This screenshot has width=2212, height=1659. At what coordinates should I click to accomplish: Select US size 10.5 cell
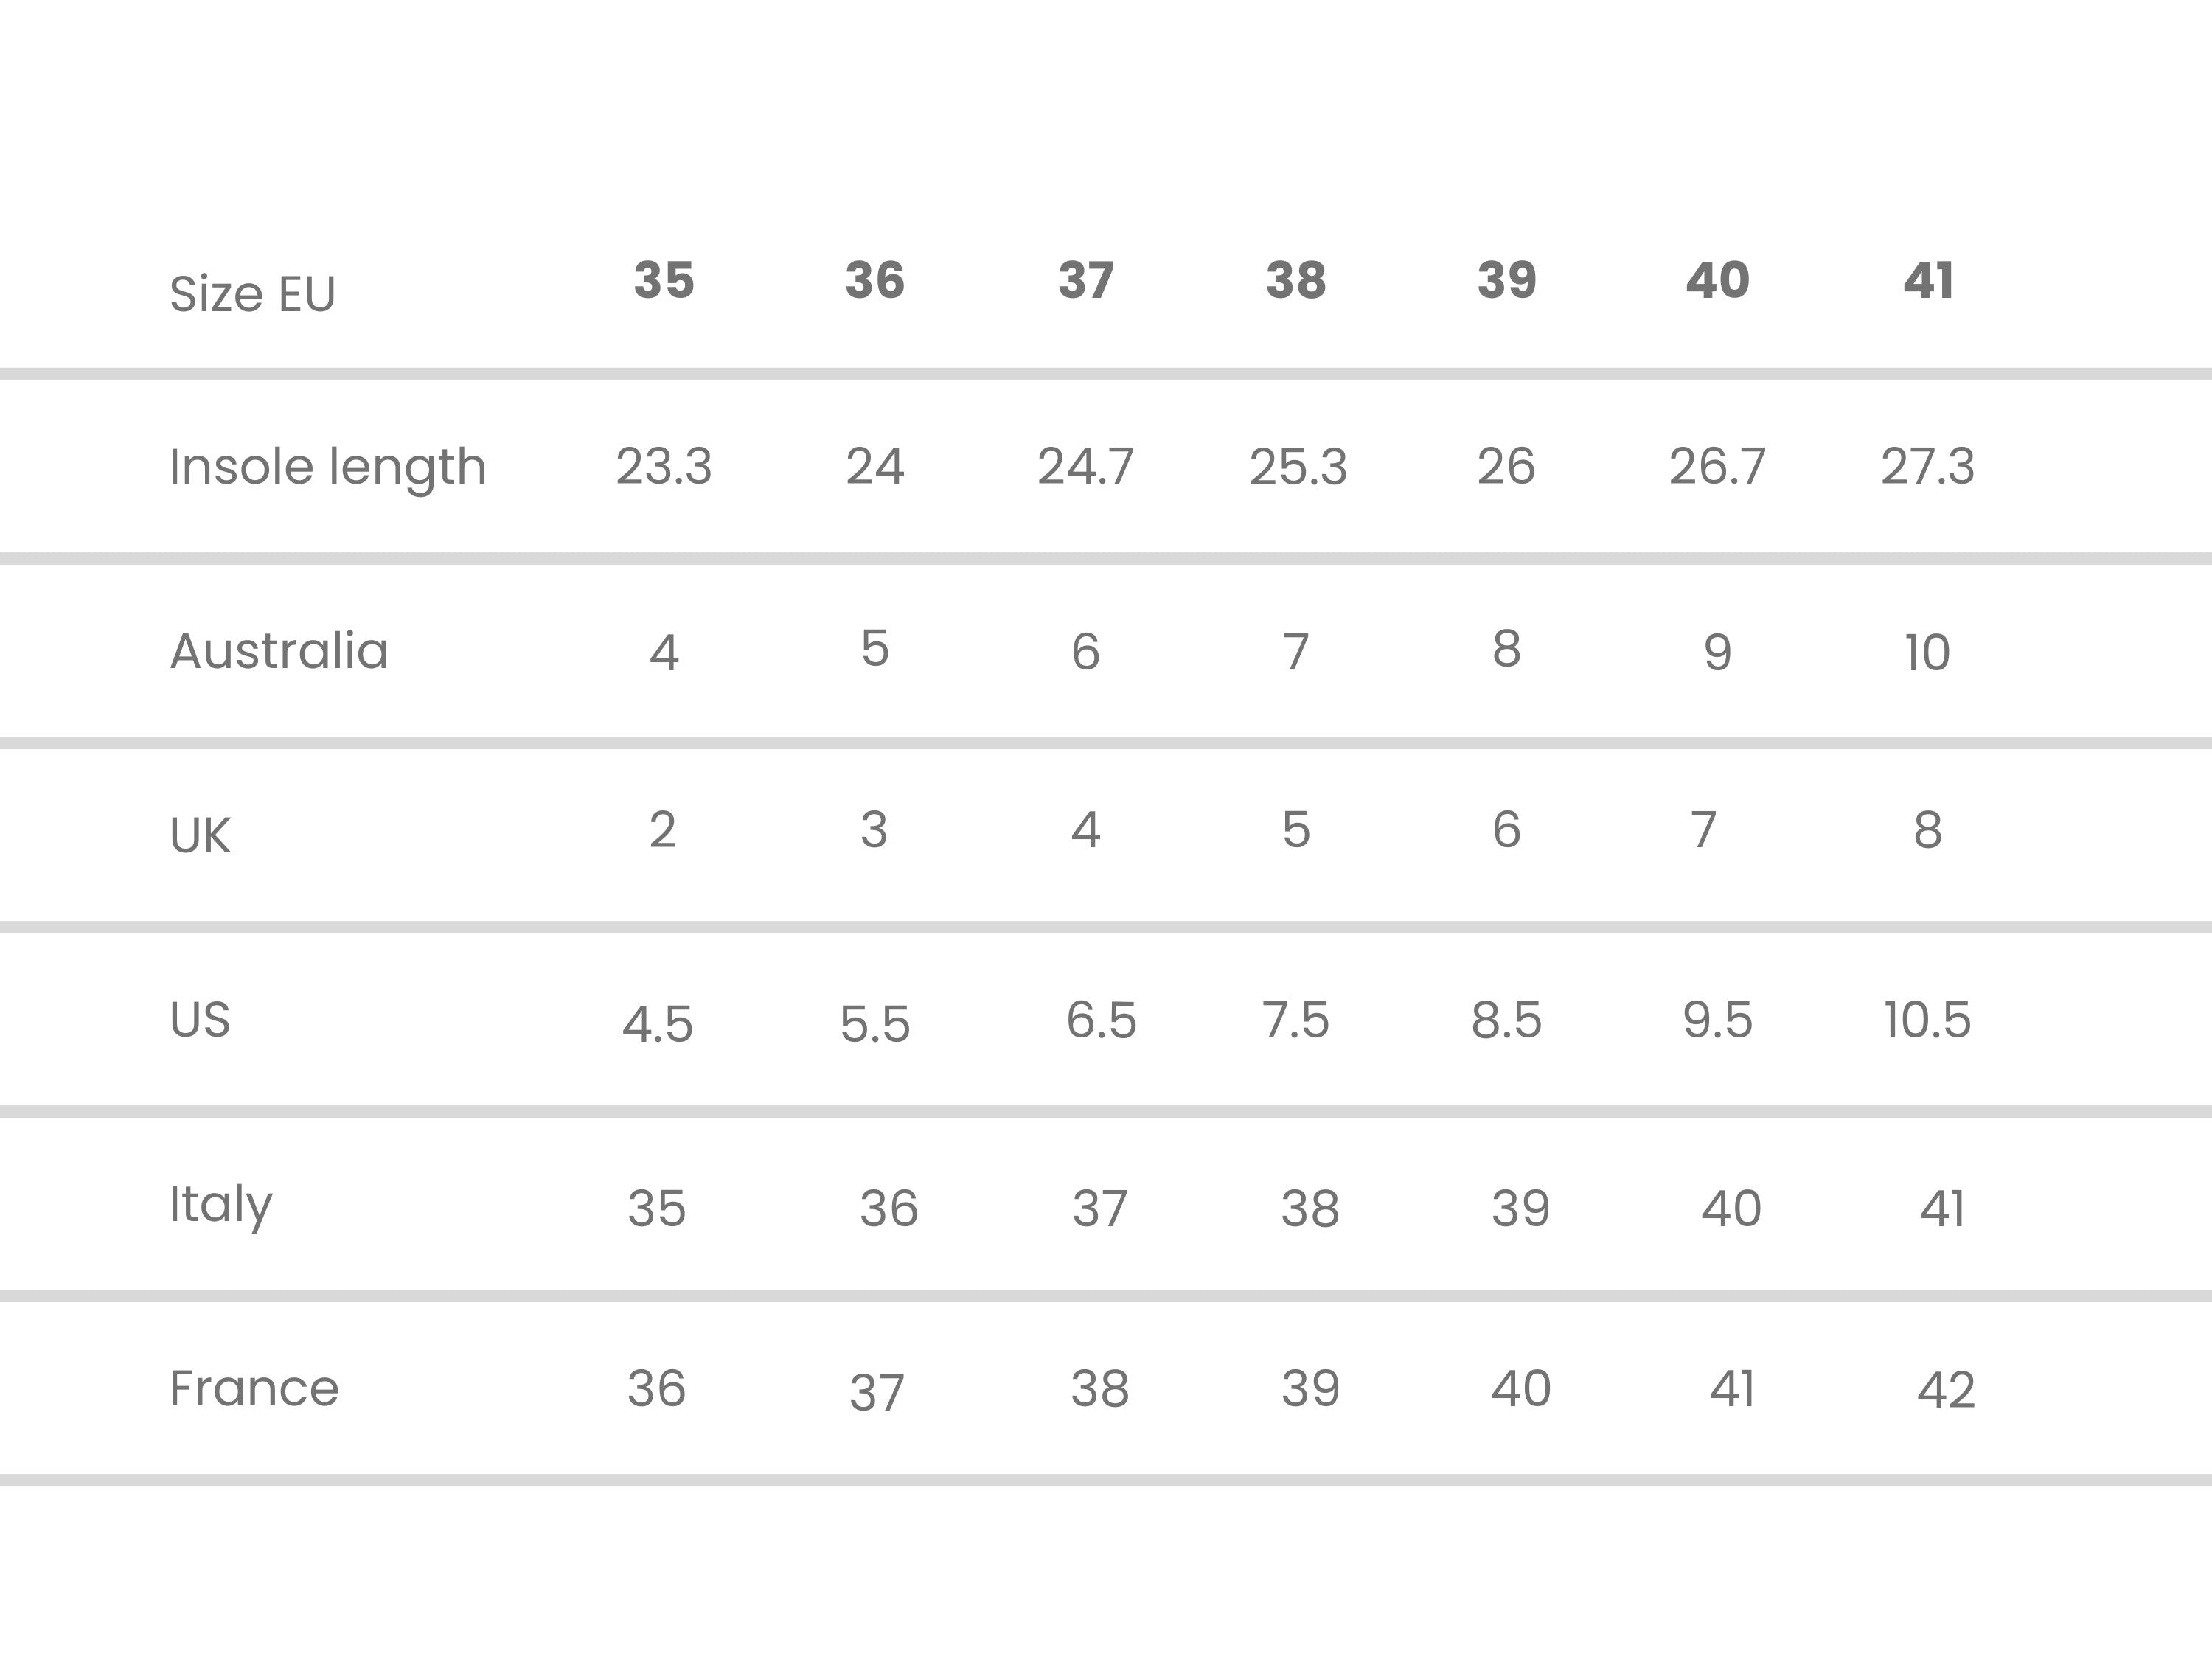point(1927,1020)
